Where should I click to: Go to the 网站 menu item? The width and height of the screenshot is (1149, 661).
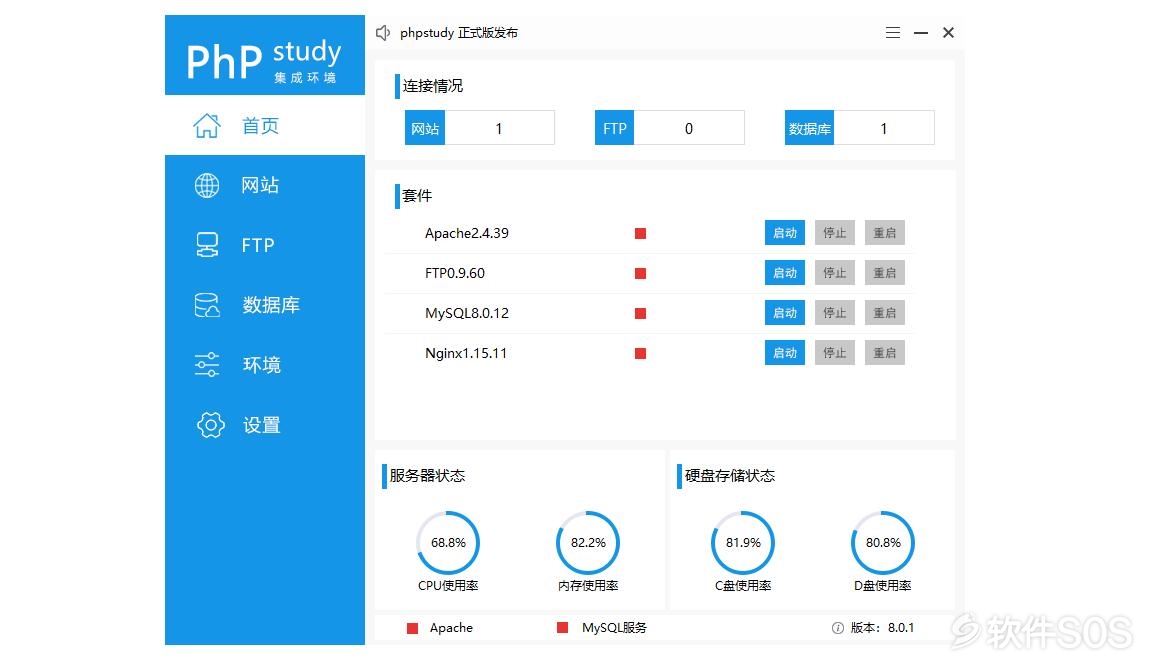pos(265,185)
